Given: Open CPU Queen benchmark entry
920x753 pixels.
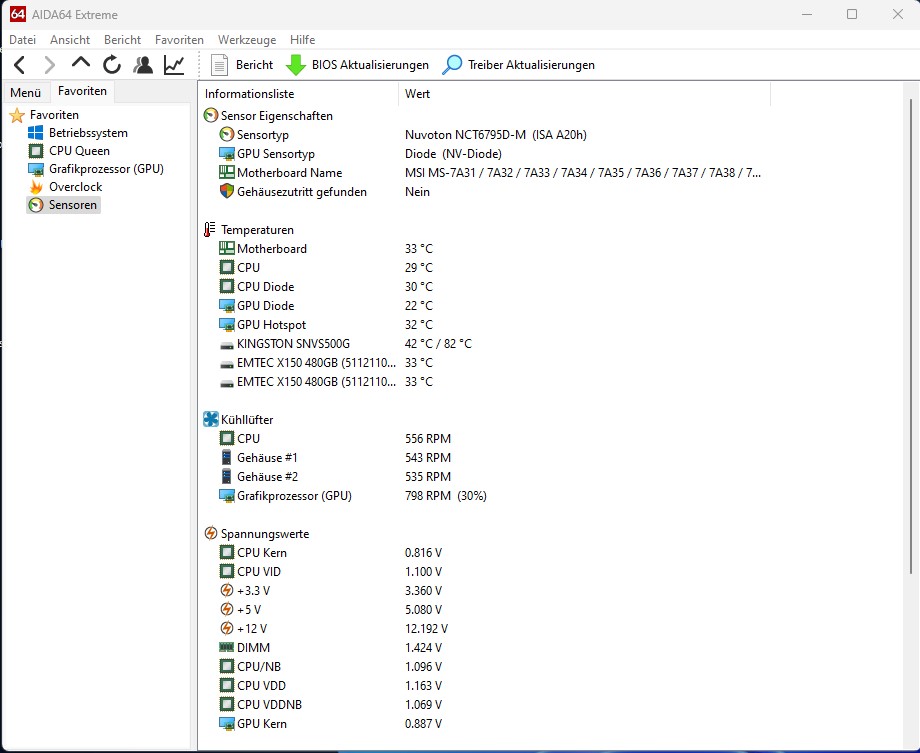Looking at the screenshot, I should click(79, 151).
